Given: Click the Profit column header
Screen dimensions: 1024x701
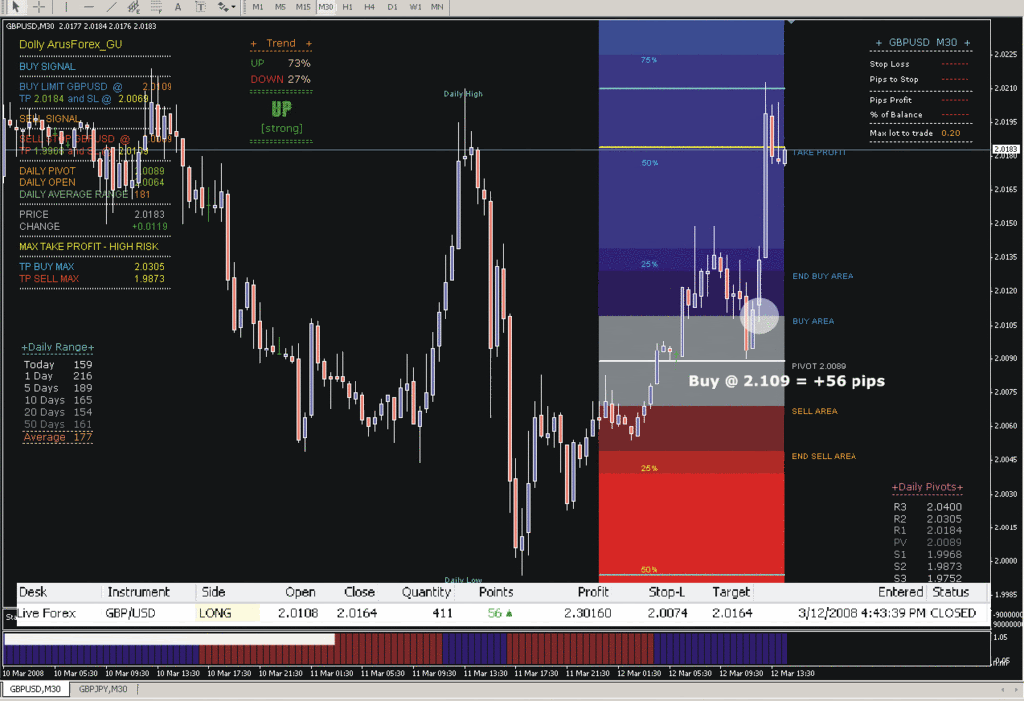Looking at the screenshot, I should pos(593,592).
